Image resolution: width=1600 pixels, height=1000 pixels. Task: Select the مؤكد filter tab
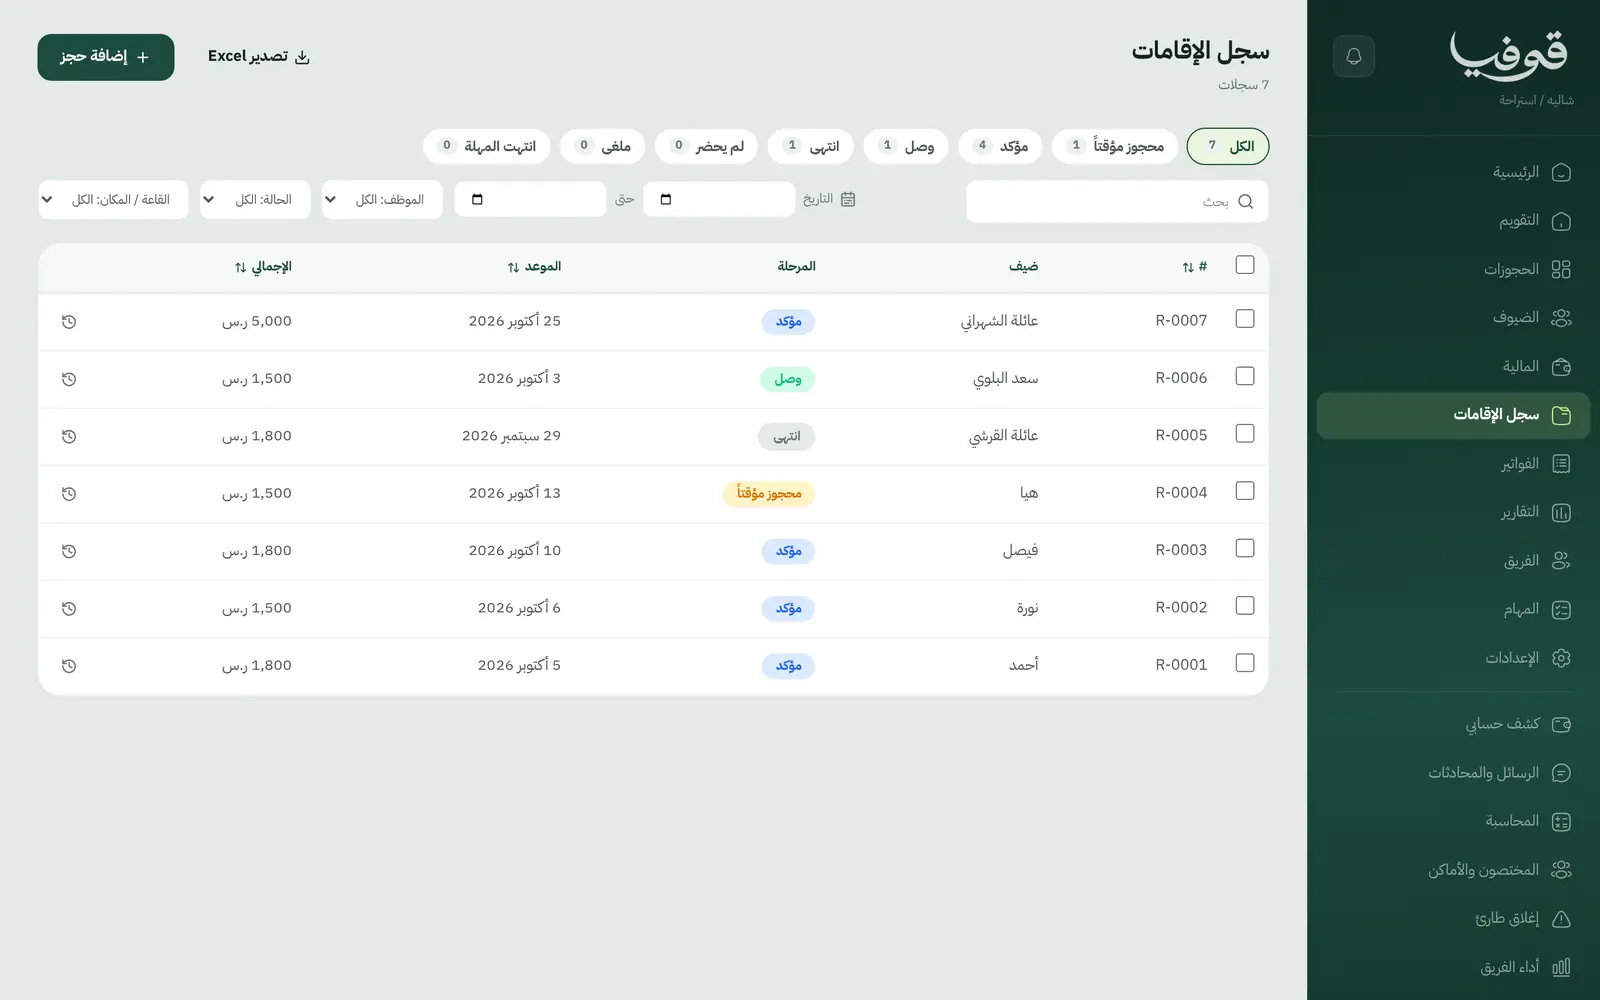pyautogui.click(x=1000, y=146)
